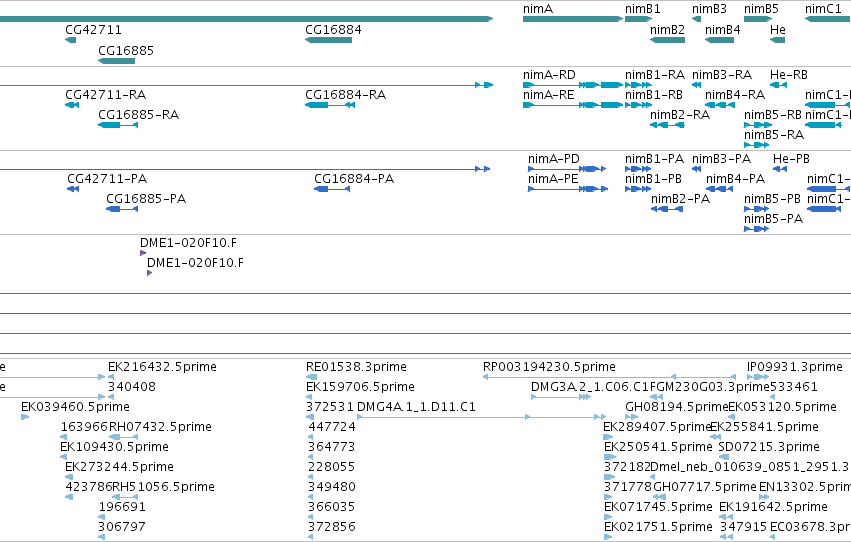Click the RP003194230.5prime EST

coord(609,377)
